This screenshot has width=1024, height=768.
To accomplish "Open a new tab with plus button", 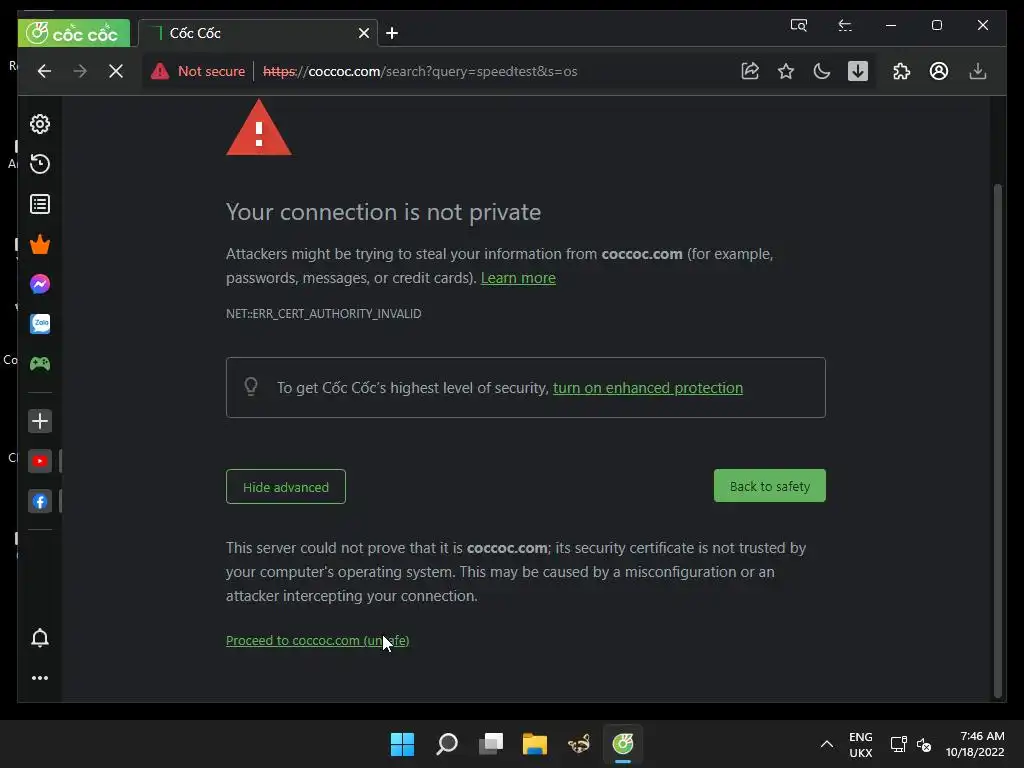I will pyautogui.click(x=392, y=33).
